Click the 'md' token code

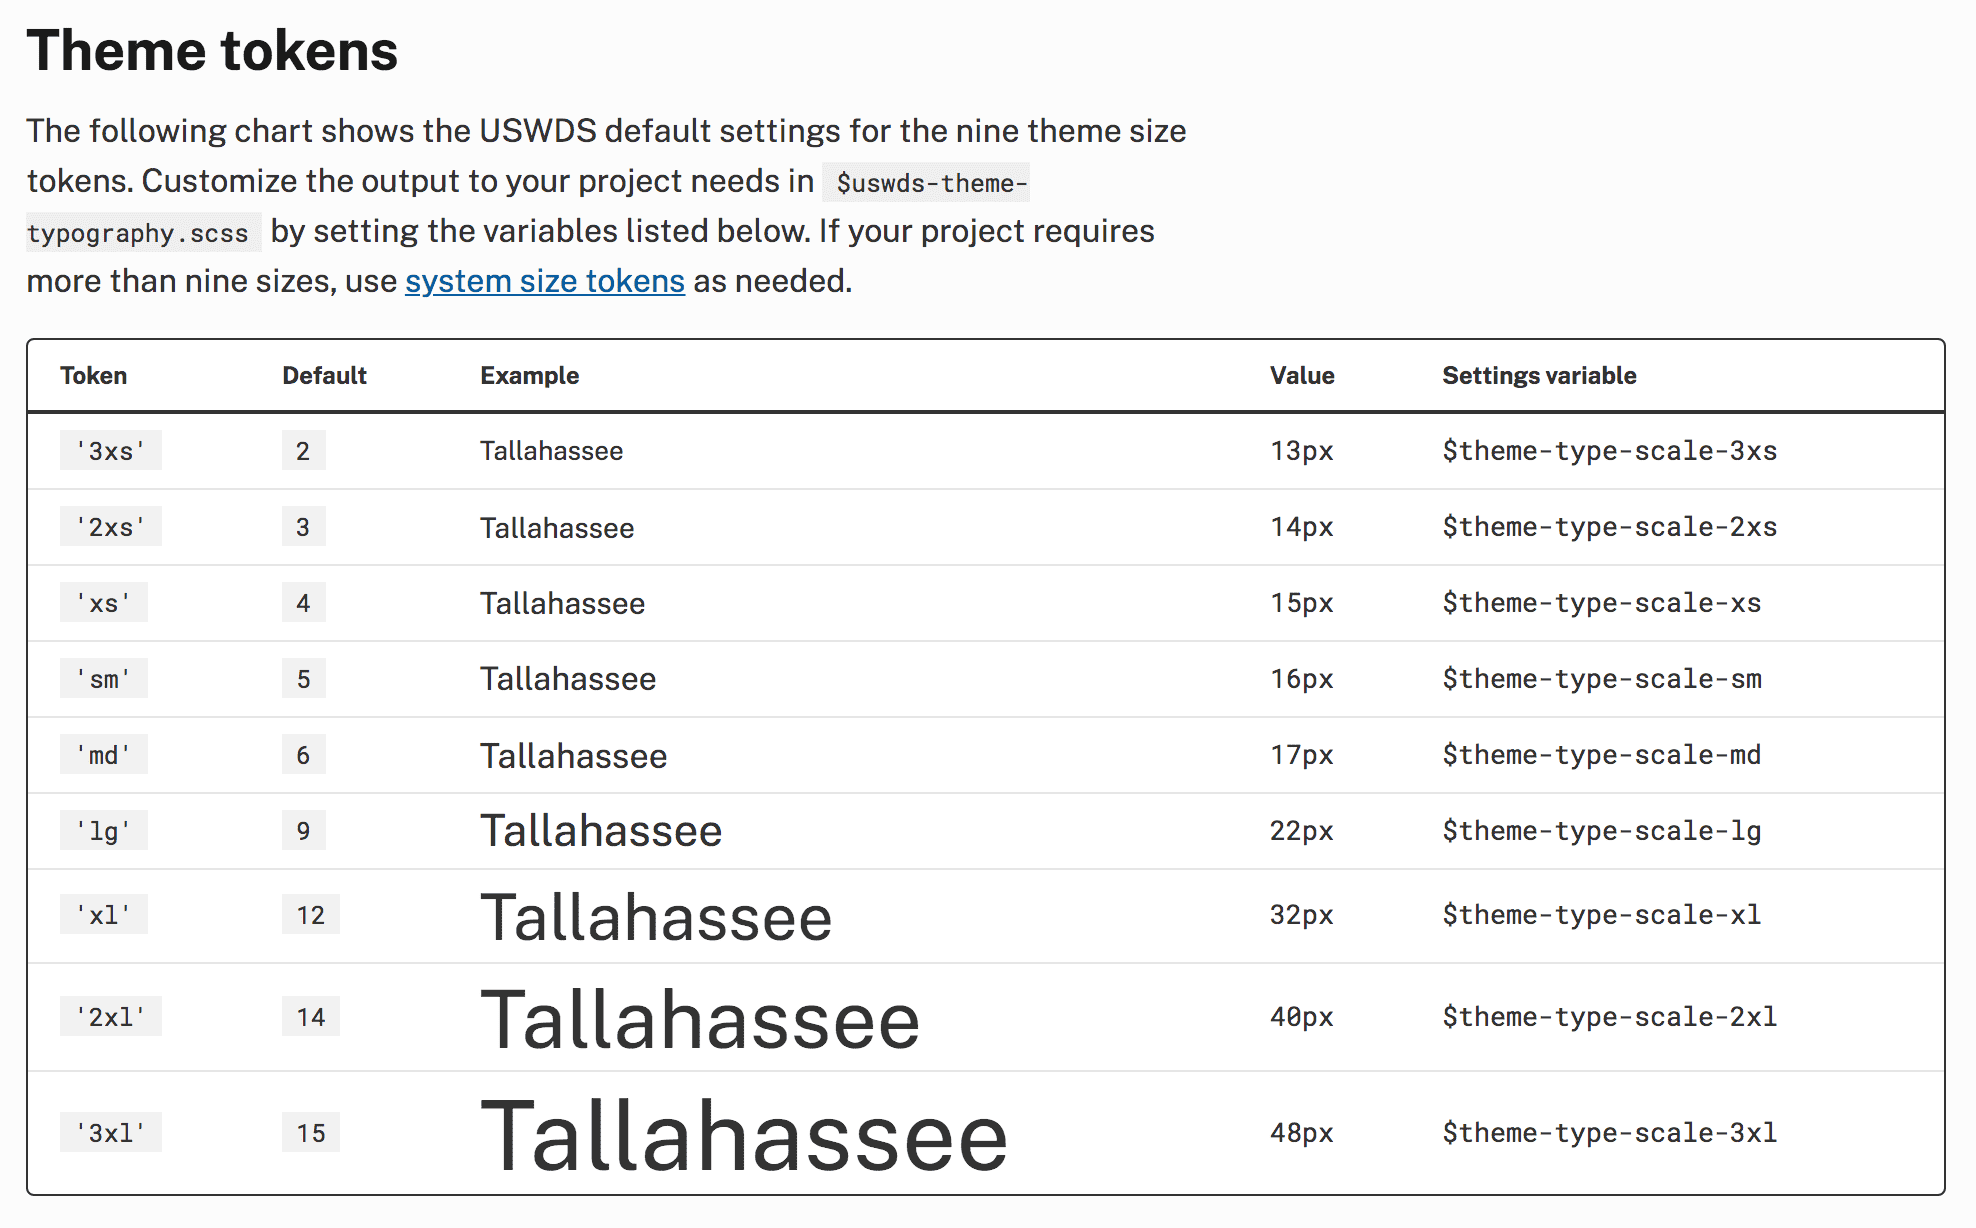[x=103, y=755]
